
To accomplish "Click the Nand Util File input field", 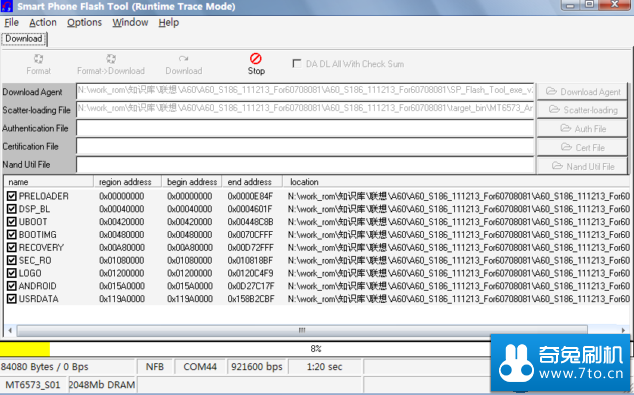I will [x=305, y=165].
